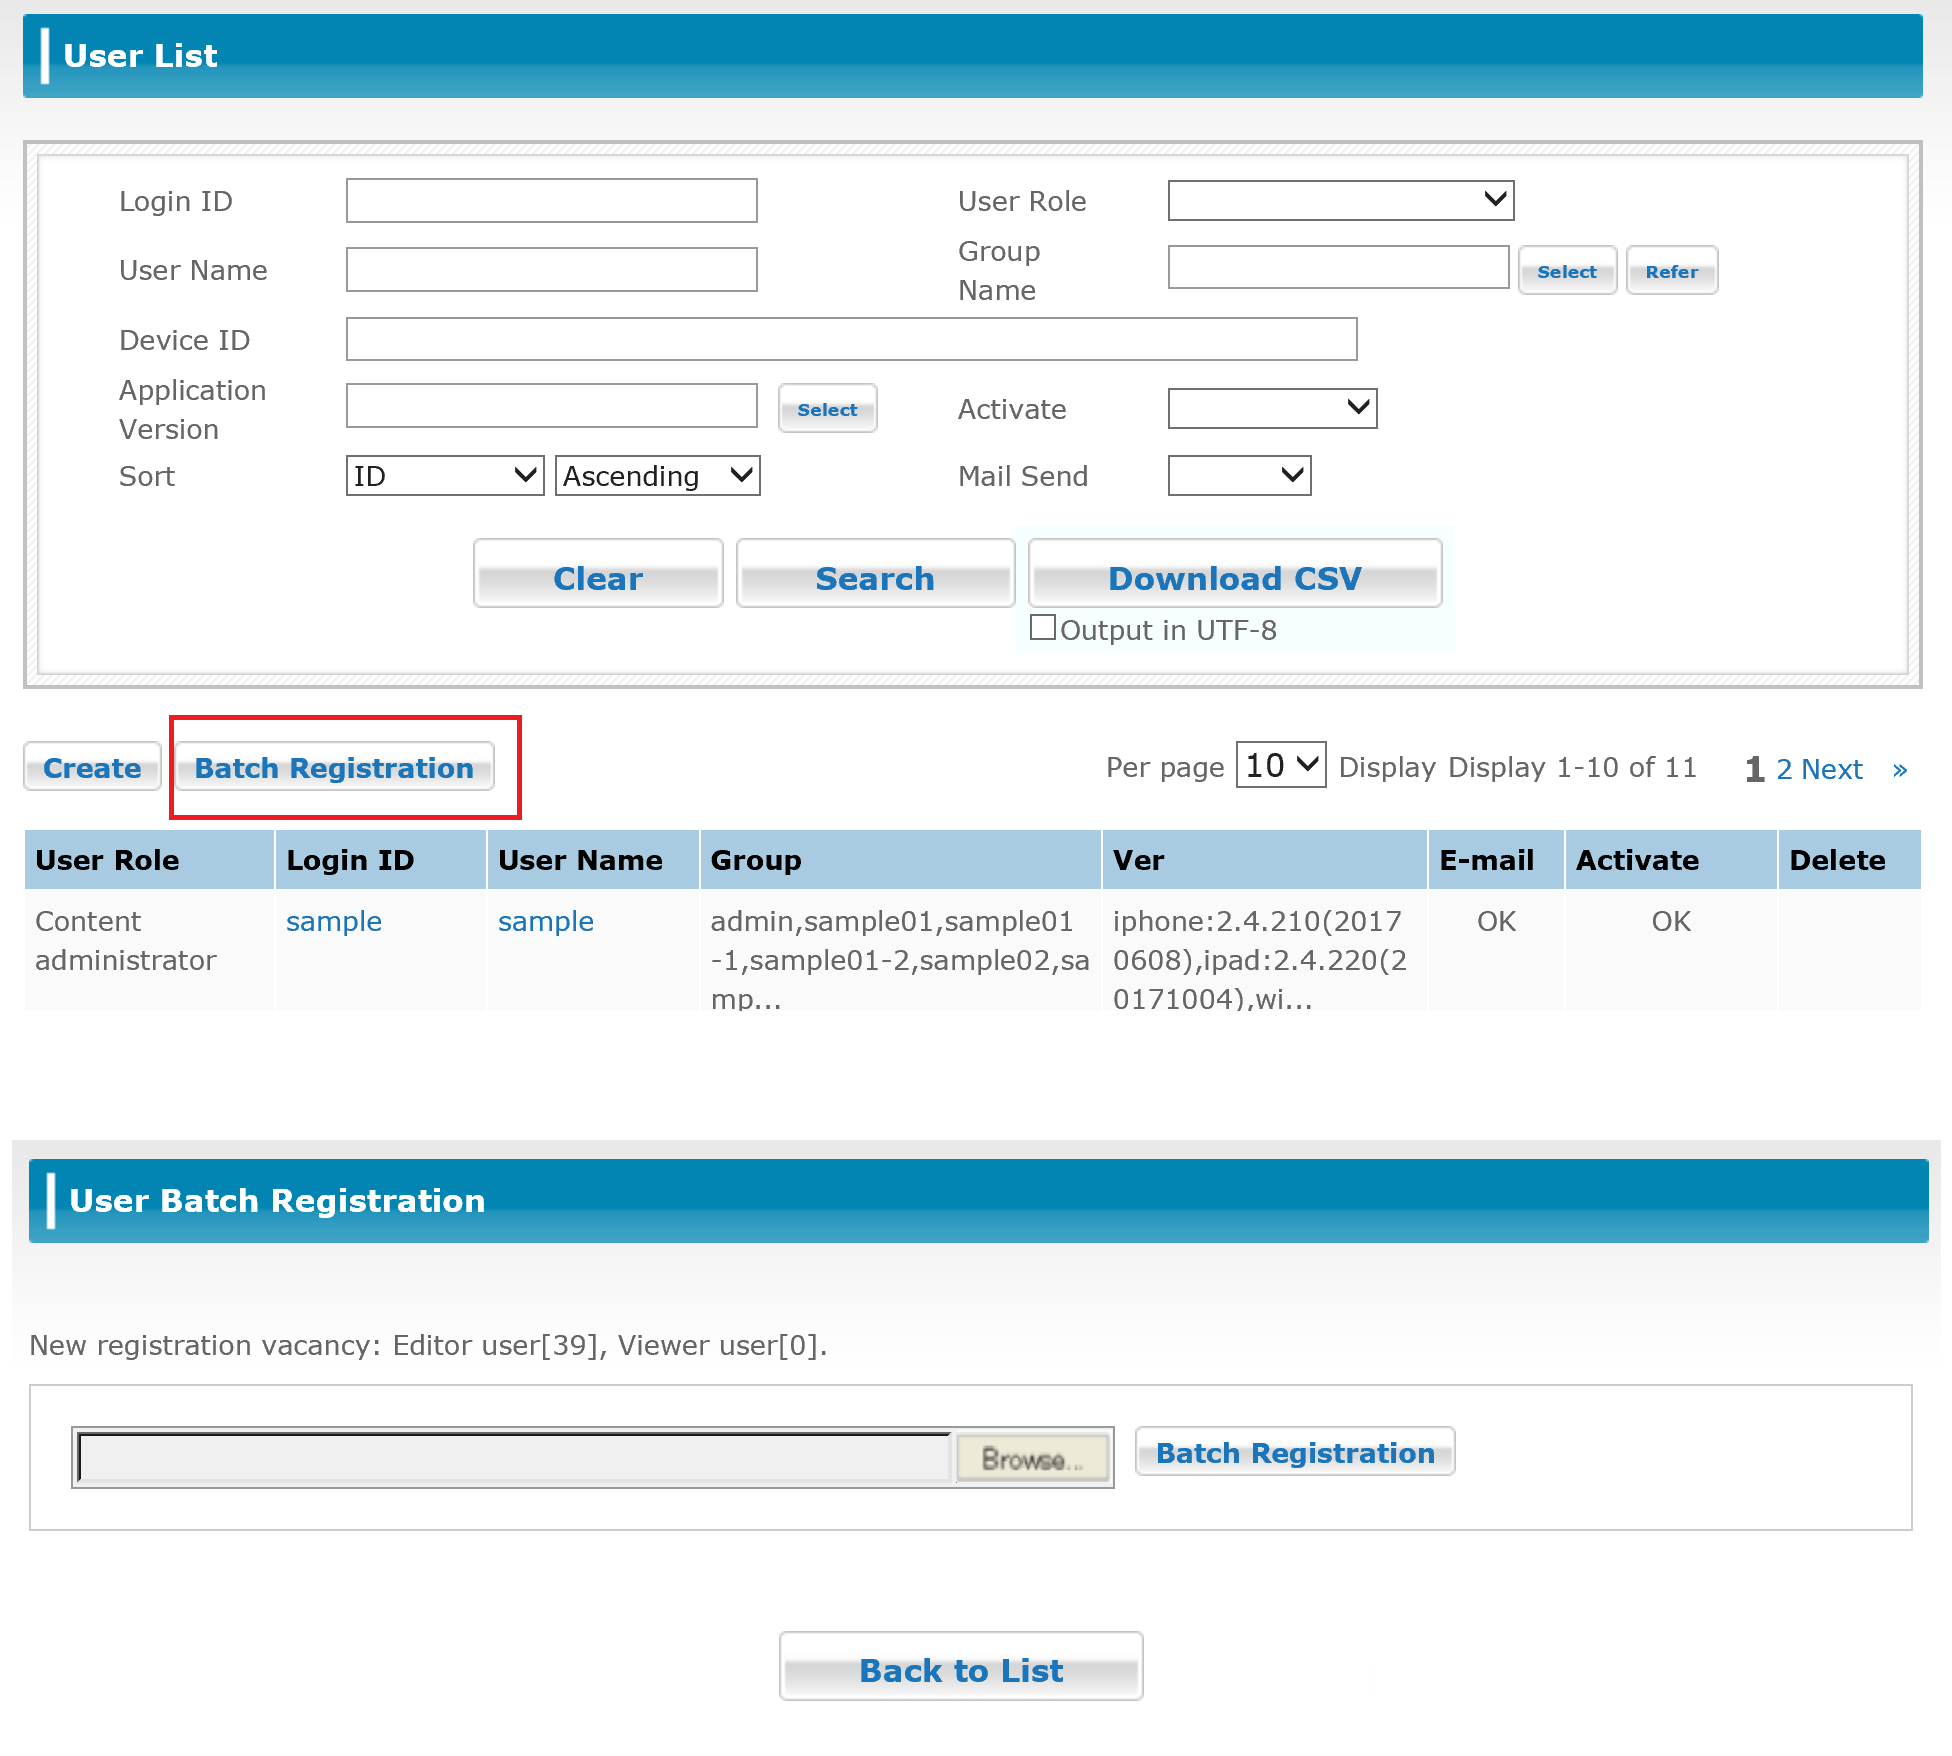
Task: Click the Application Version Select button
Action: [827, 409]
